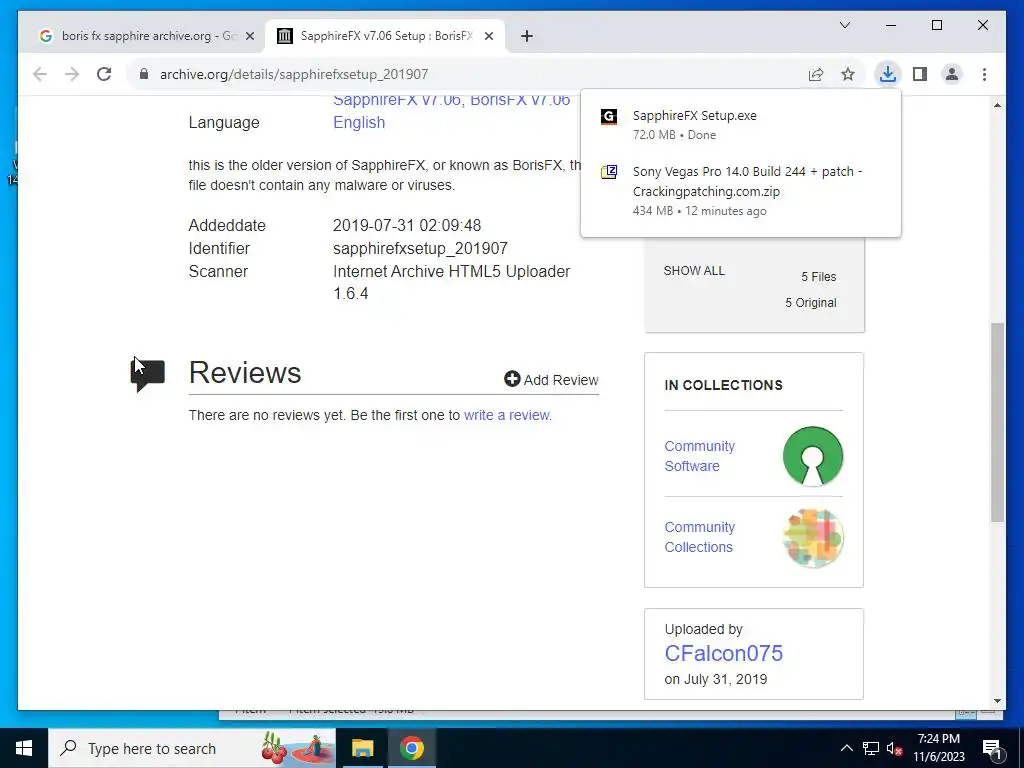Click the Addeddate value 2019-07-31 02:09:48

click(407, 226)
